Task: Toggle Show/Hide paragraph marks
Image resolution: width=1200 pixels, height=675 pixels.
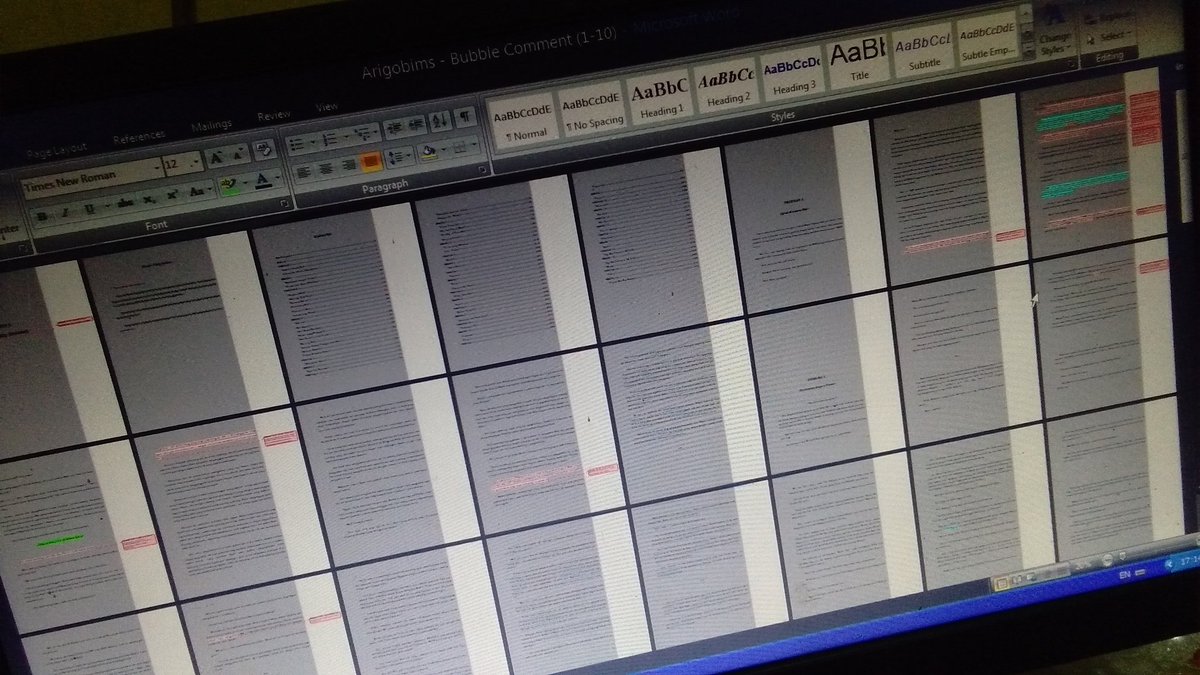Action: (465, 117)
